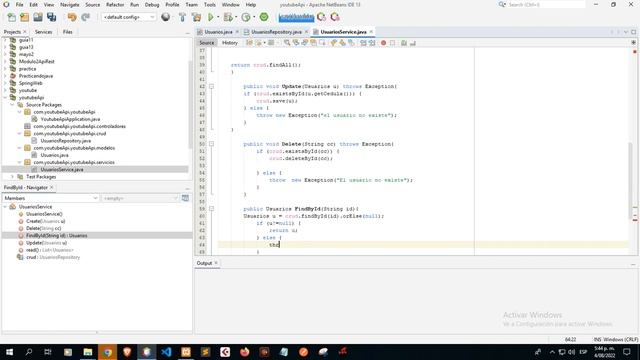Switch to the Usuarios.java editor tab
Image resolution: width=640 pixels, height=360 pixels.
[x=218, y=32]
